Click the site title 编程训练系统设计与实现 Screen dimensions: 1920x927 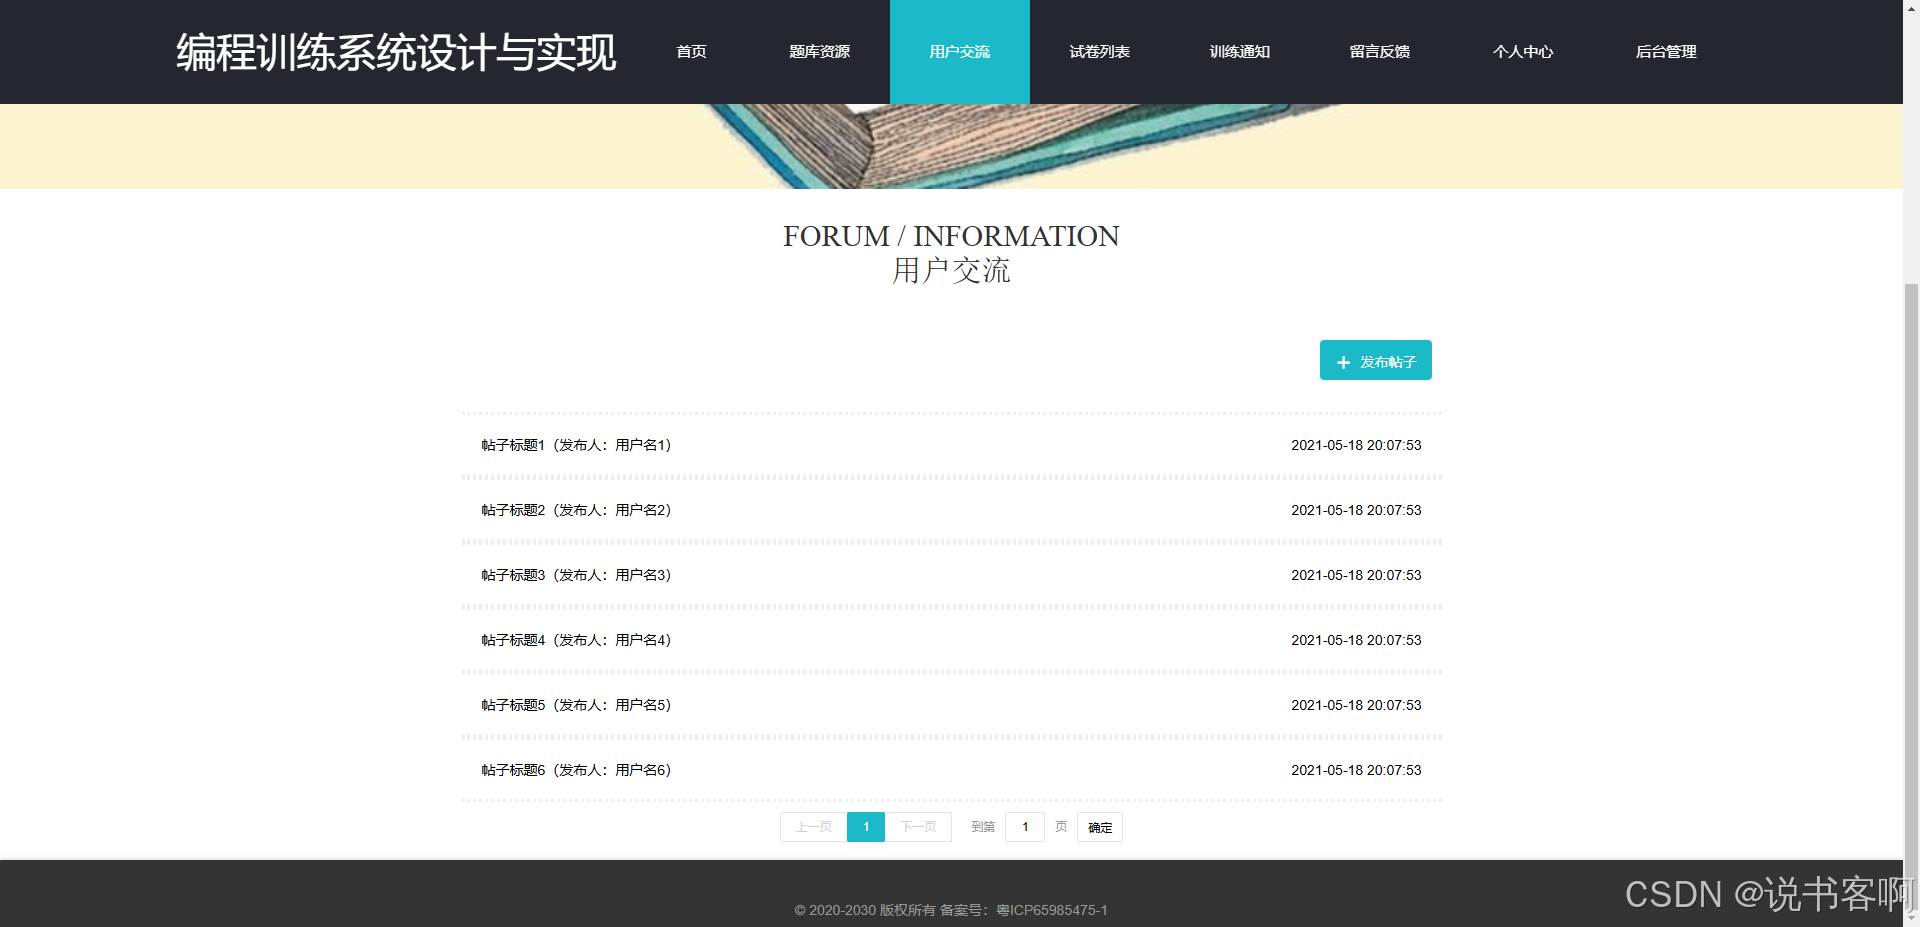pyautogui.click(x=396, y=52)
